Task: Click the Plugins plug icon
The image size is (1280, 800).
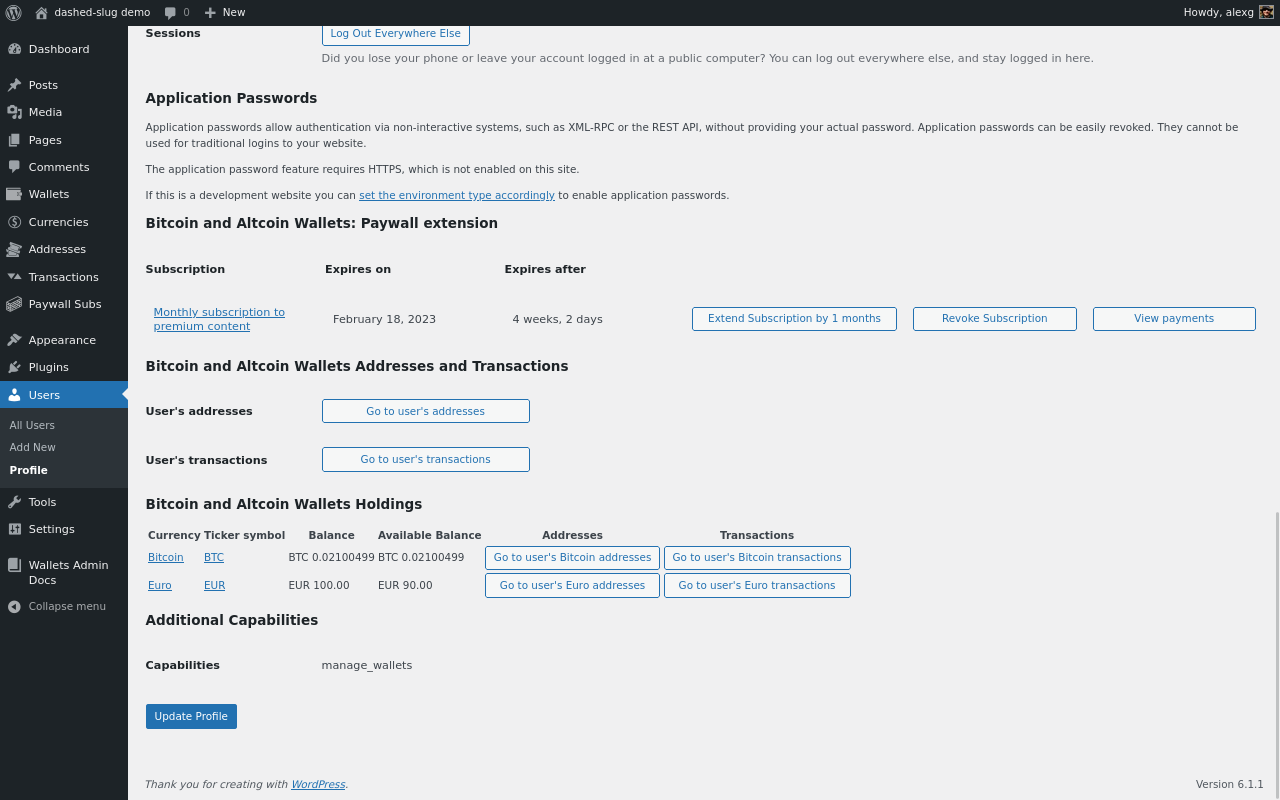Action: tap(14, 367)
